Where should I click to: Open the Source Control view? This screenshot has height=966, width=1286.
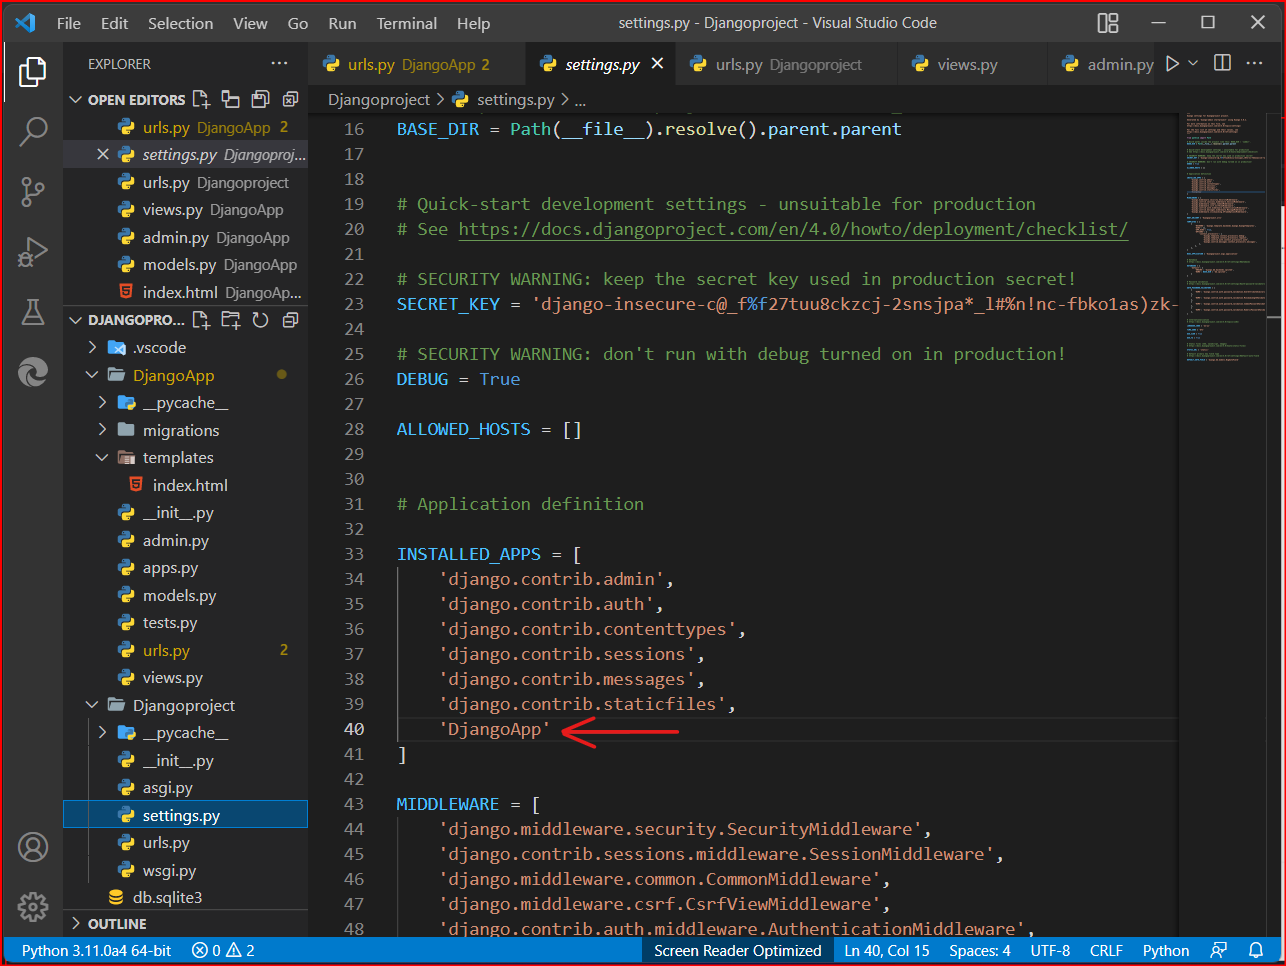pyautogui.click(x=33, y=191)
